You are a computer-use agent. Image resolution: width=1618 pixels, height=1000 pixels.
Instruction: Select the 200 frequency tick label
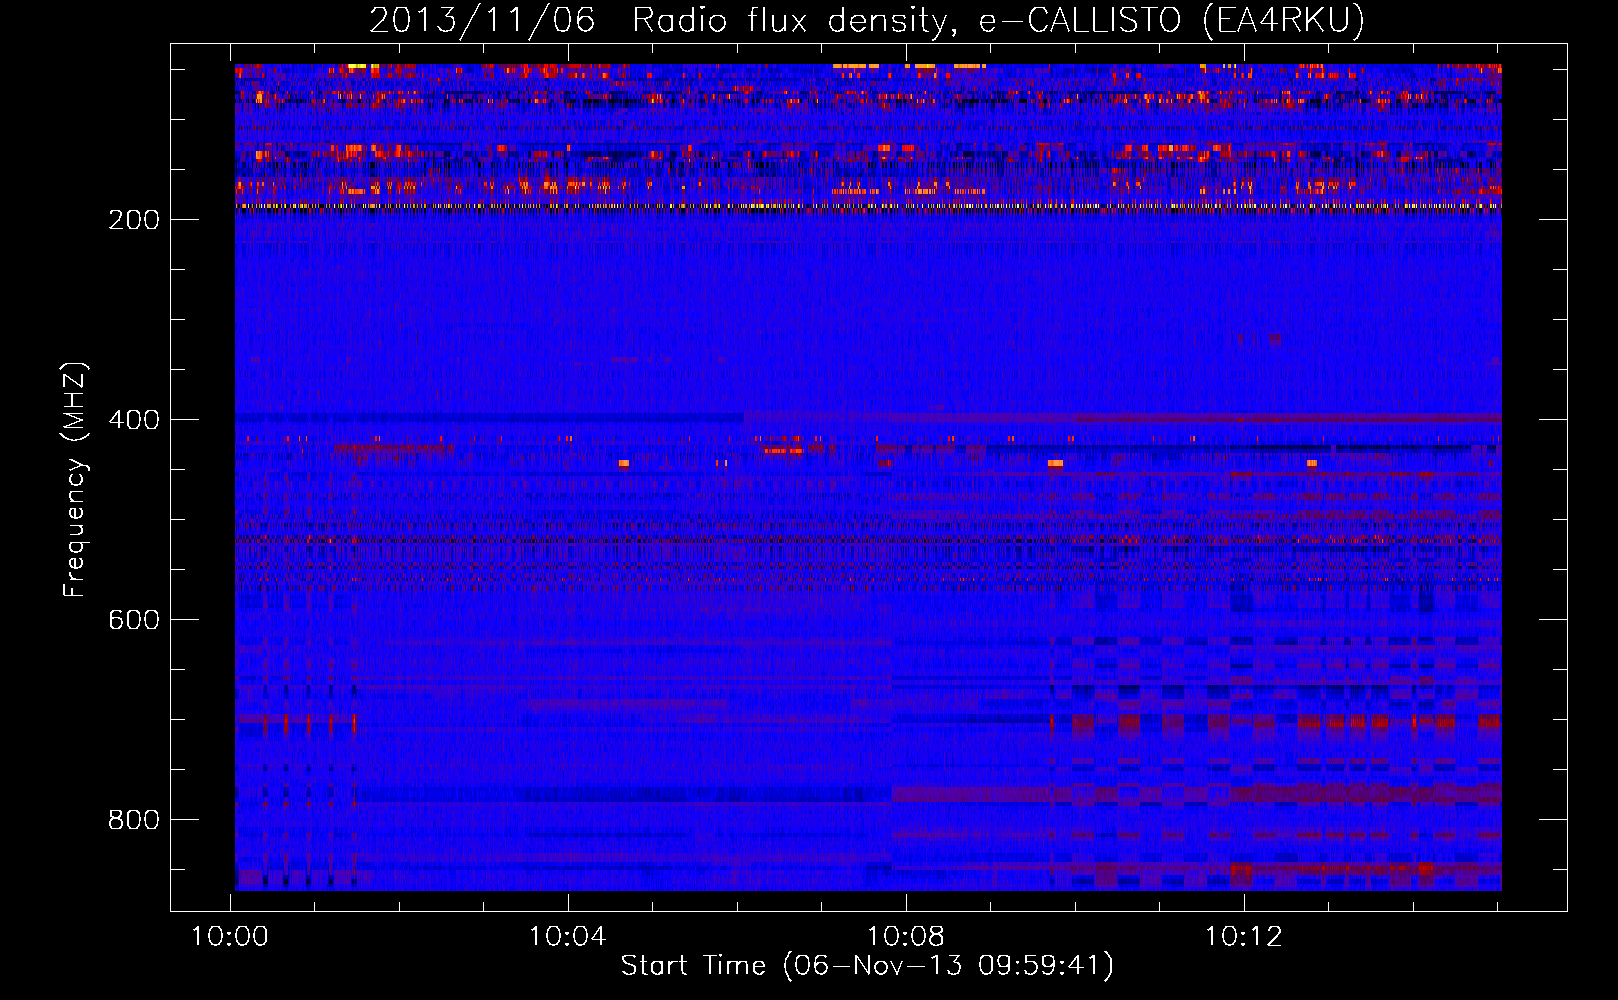pos(134,220)
